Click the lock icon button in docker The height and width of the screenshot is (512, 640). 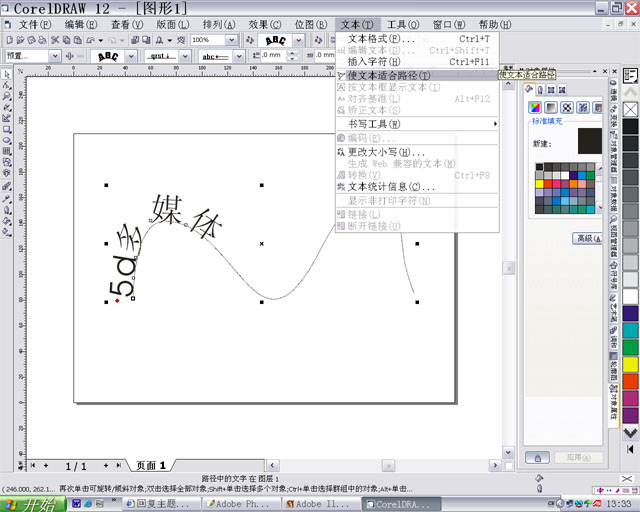[x=537, y=458]
